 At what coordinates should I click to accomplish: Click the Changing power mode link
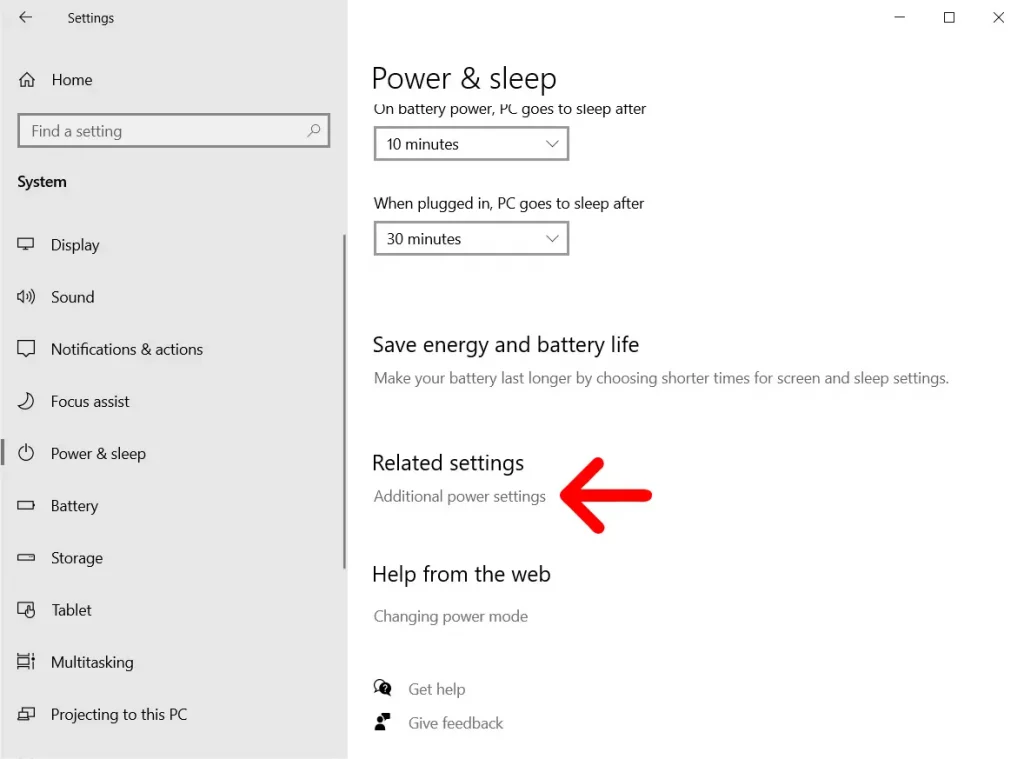(450, 616)
